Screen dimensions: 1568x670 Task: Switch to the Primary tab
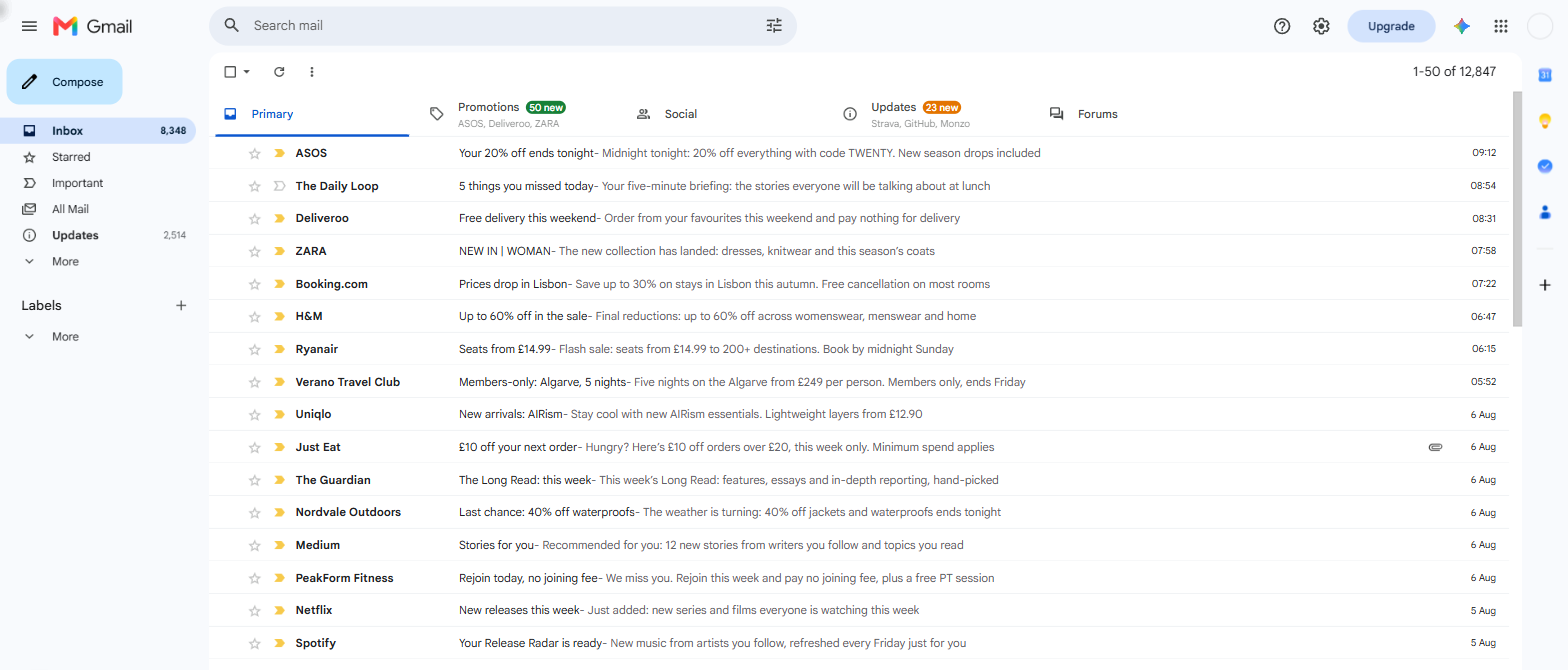[x=312, y=114]
